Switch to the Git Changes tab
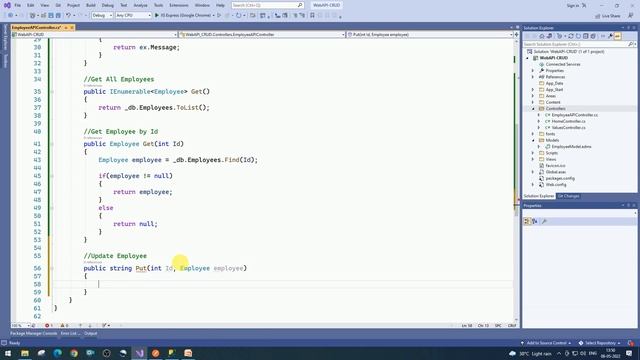The height and width of the screenshot is (360, 640). [568, 196]
